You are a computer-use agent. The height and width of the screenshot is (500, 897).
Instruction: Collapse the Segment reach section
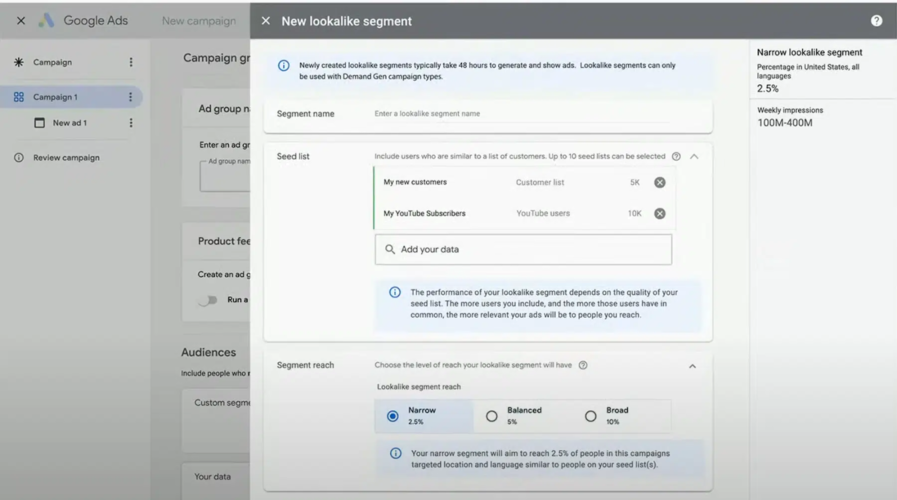coord(692,366)
